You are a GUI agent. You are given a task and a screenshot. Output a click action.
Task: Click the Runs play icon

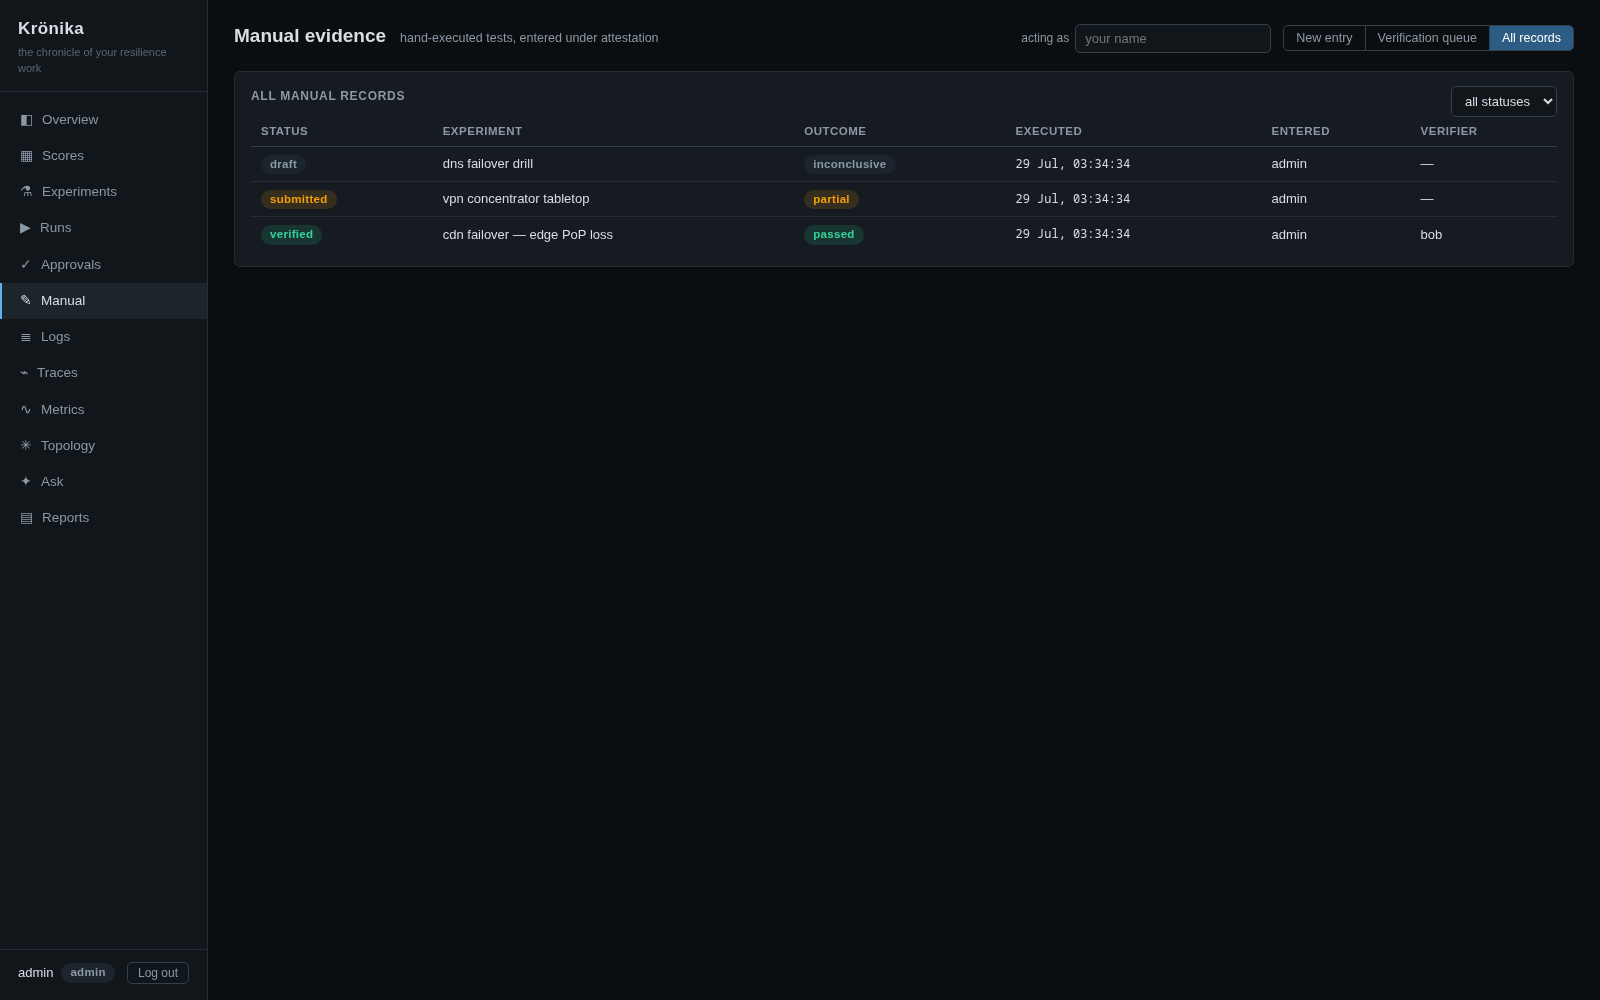pos(25,228)
